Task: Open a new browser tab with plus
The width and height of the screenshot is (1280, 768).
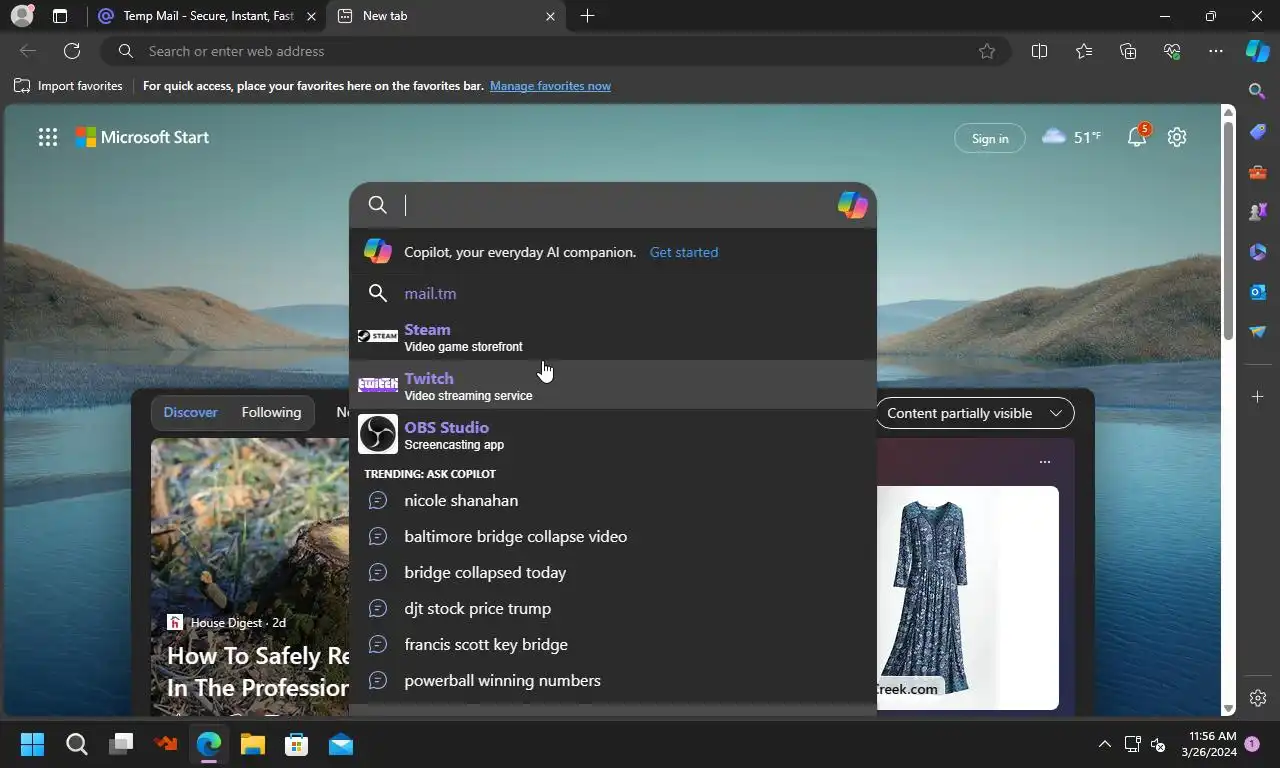Action: pyautogui.click(x=587, y=16)
